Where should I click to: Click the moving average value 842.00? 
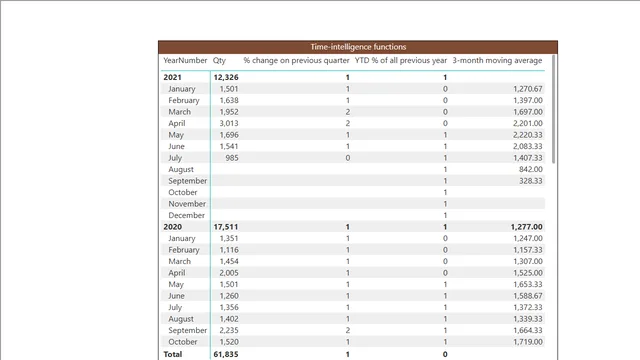tap(531, 169)
